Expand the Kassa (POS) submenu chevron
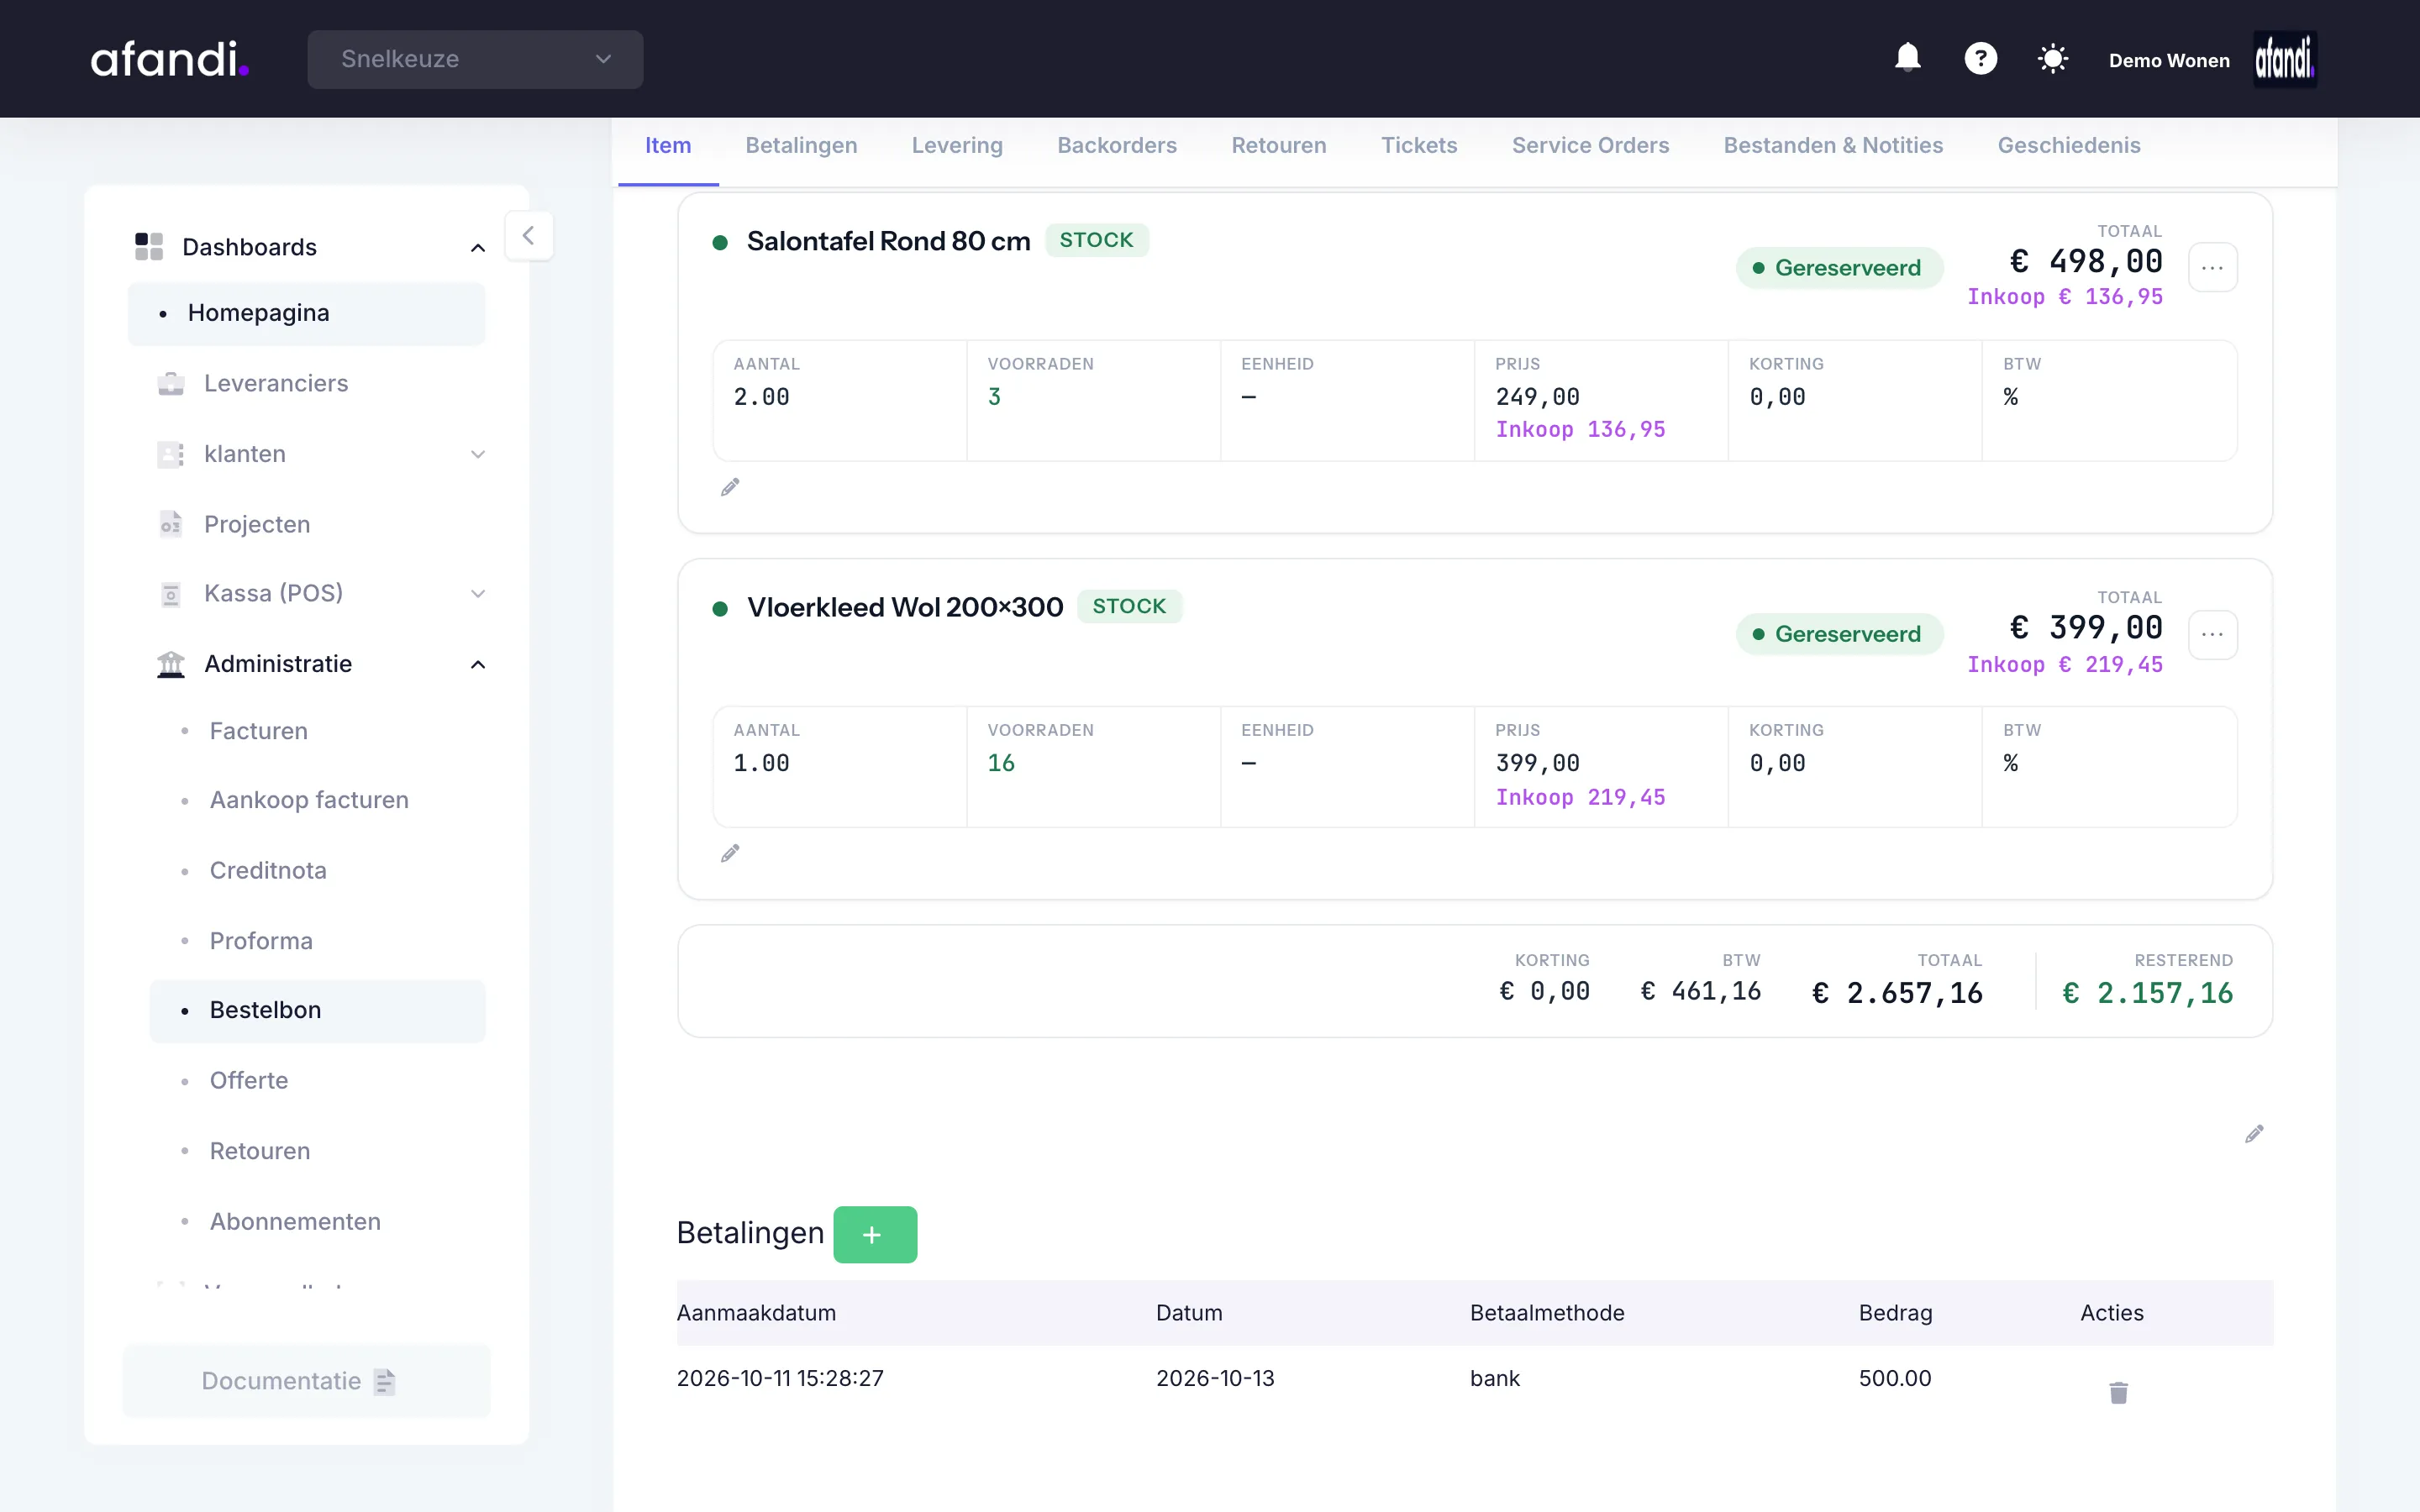2420x1512 pixels. click(478, 594)
